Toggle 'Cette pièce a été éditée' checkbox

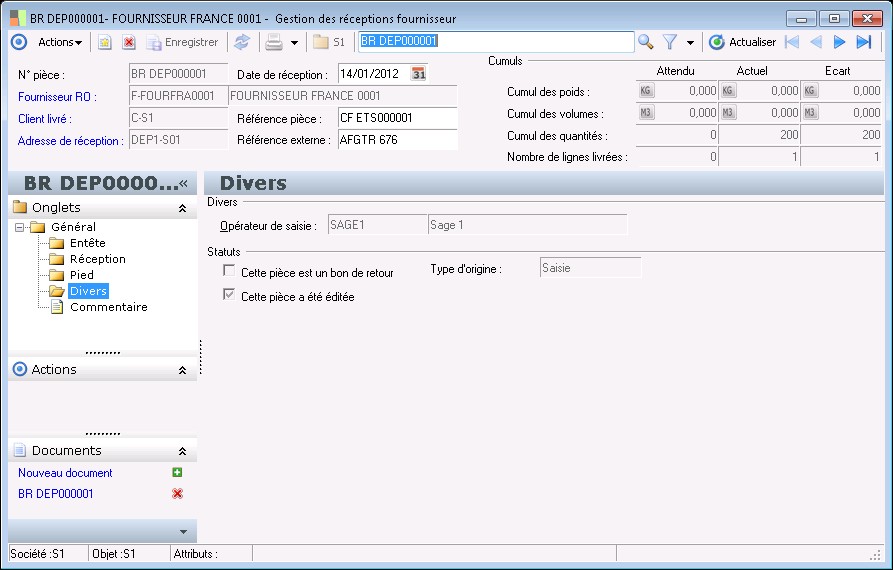pos(230,296)
